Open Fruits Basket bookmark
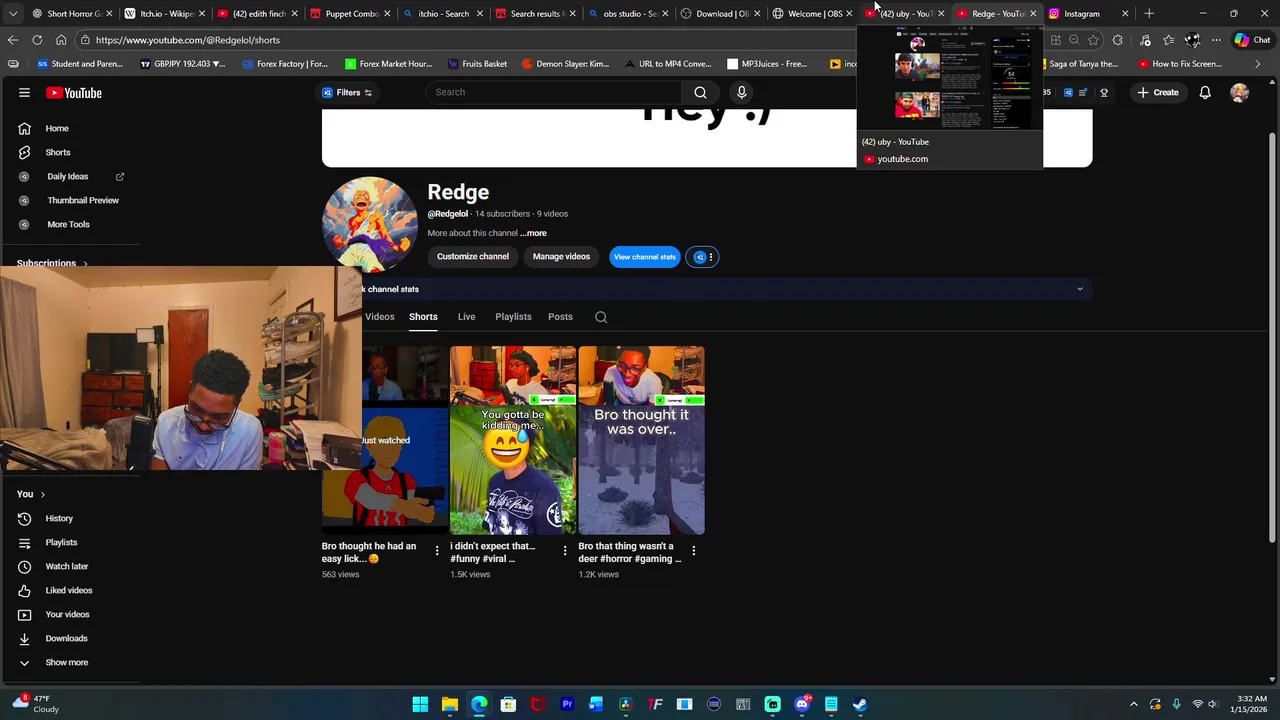Screen dimensions: 1280x720 pos(477,64)
